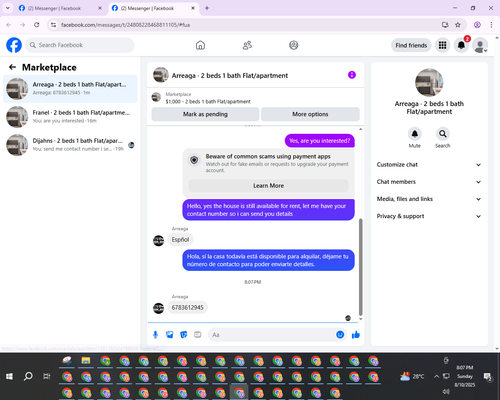This screenshot has height=400, width=500.
Task: Click Find friends button
Action: 411,45
